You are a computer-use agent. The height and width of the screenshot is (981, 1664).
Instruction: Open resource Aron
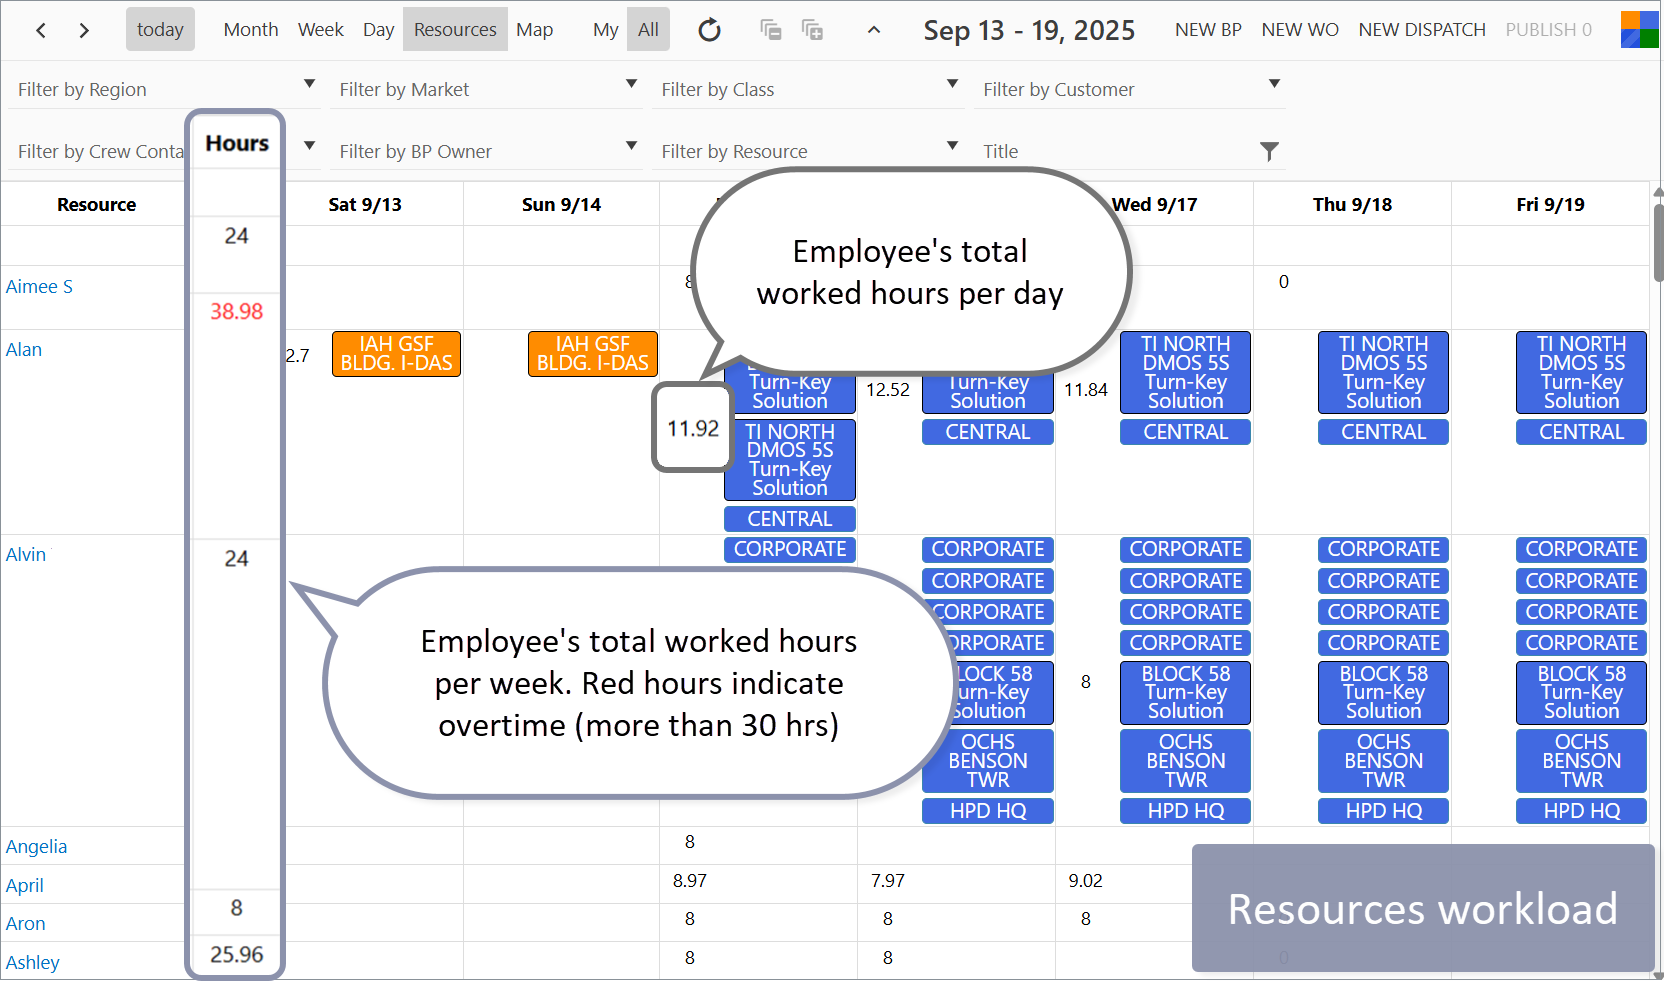tap(26, 924)
